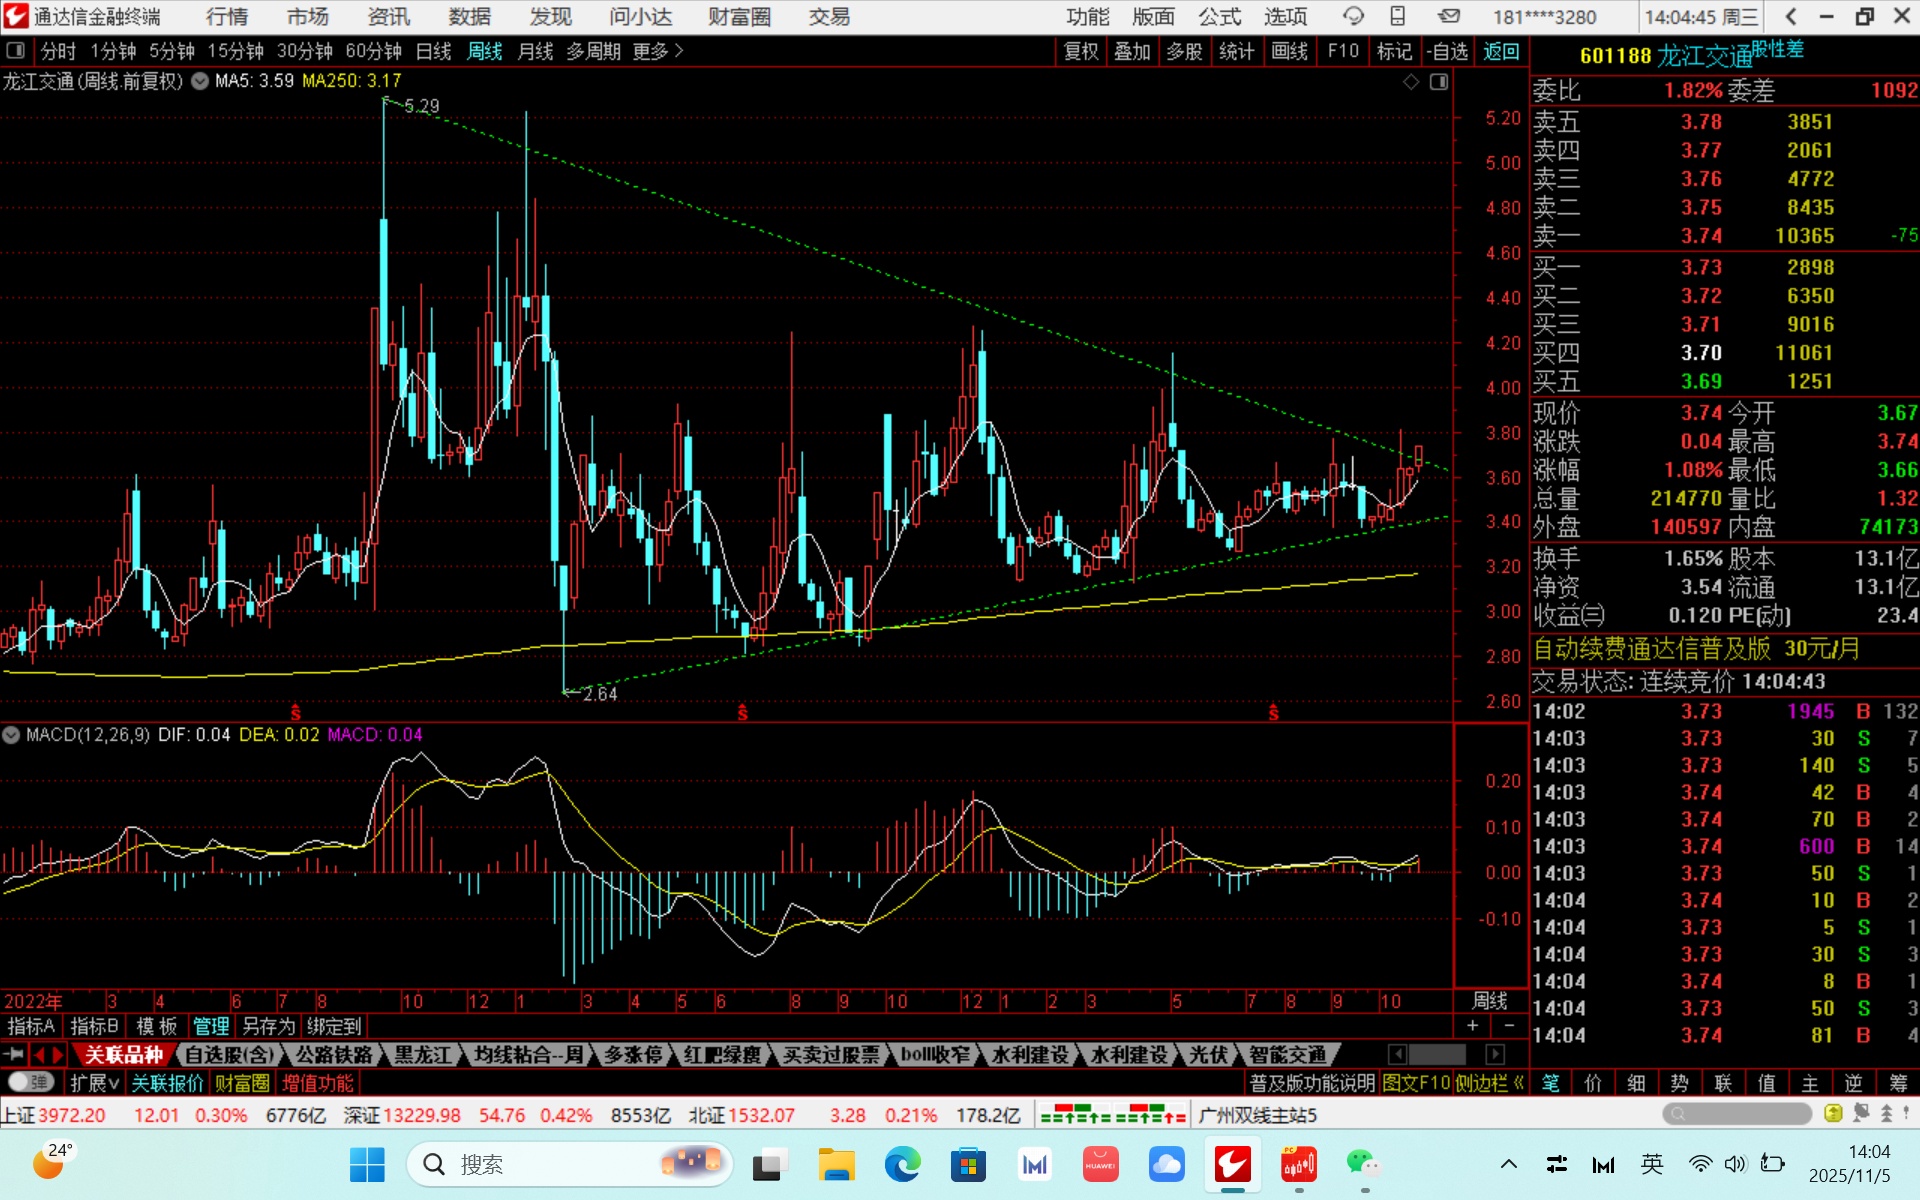Click the 复权 button
Screen dimensions: 1920x1200
1081,51
